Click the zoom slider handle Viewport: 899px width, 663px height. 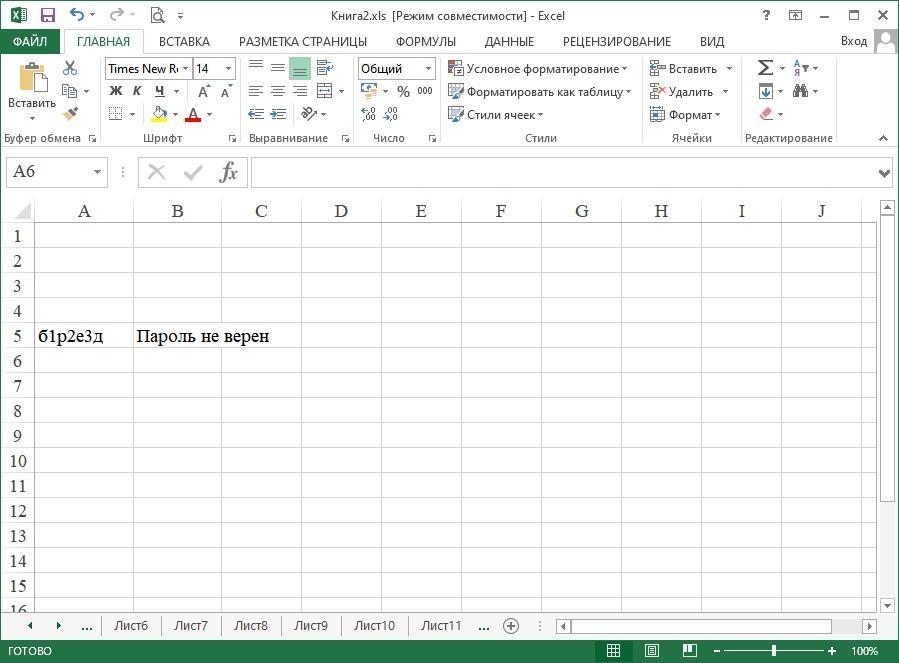[x=774, y=650]
